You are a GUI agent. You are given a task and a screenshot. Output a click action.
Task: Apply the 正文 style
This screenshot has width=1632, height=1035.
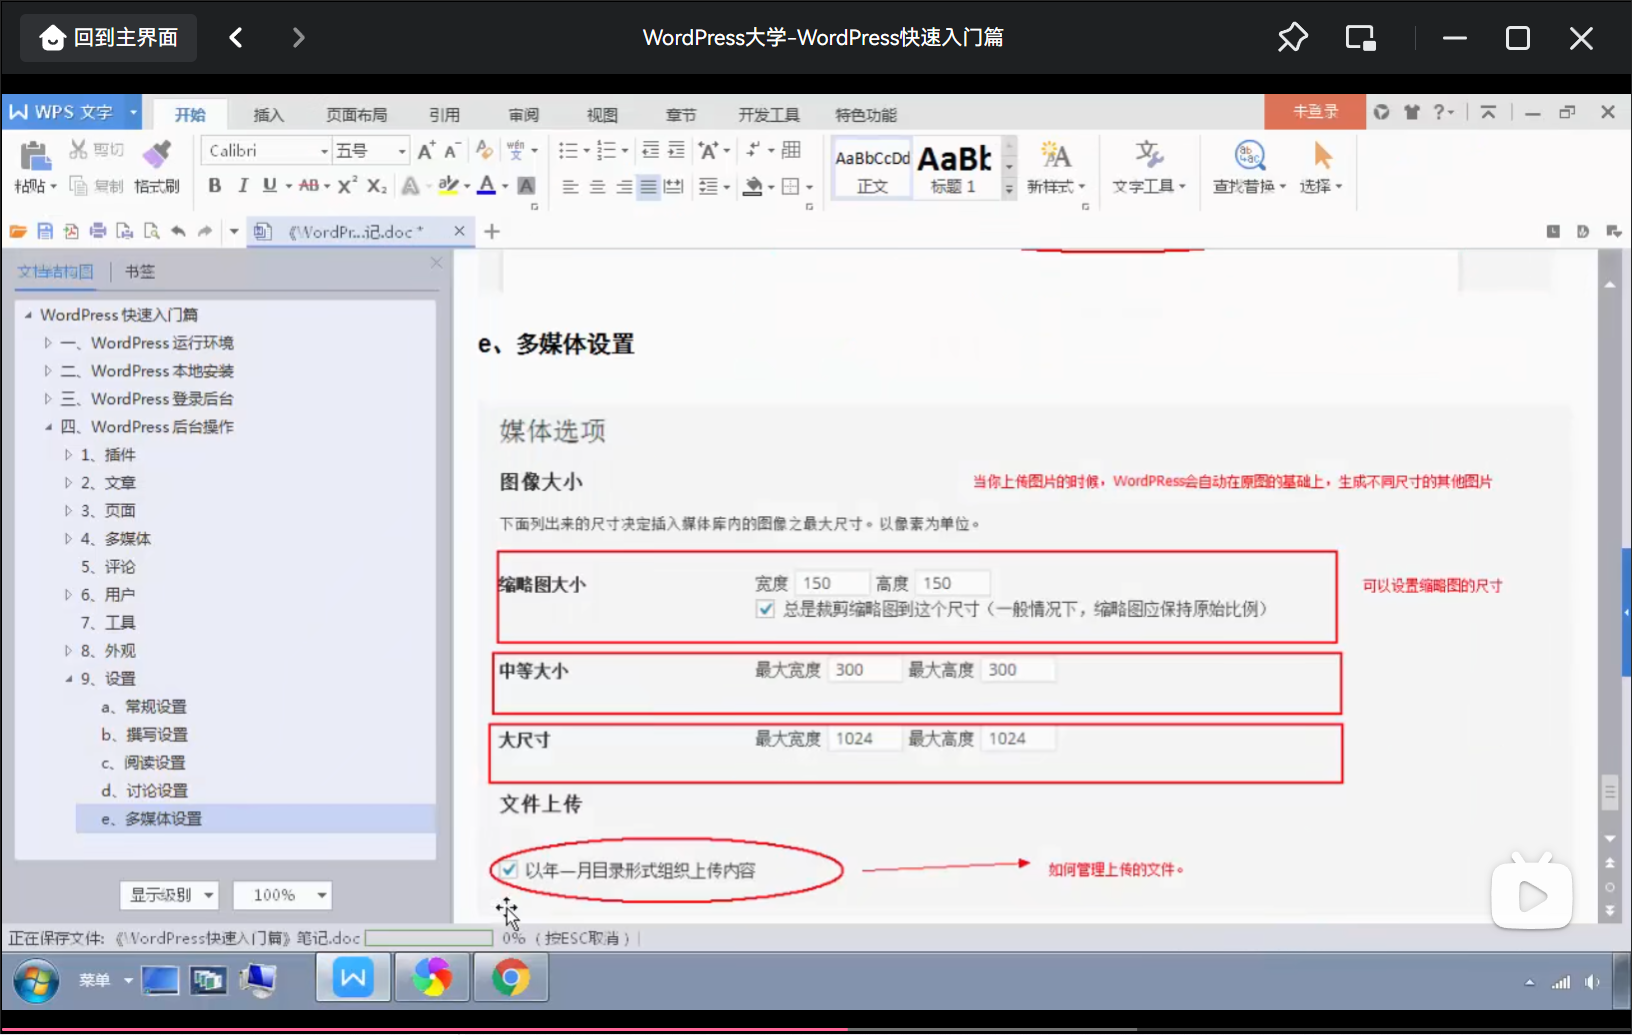pyautogui.click(x=872, y=167)
